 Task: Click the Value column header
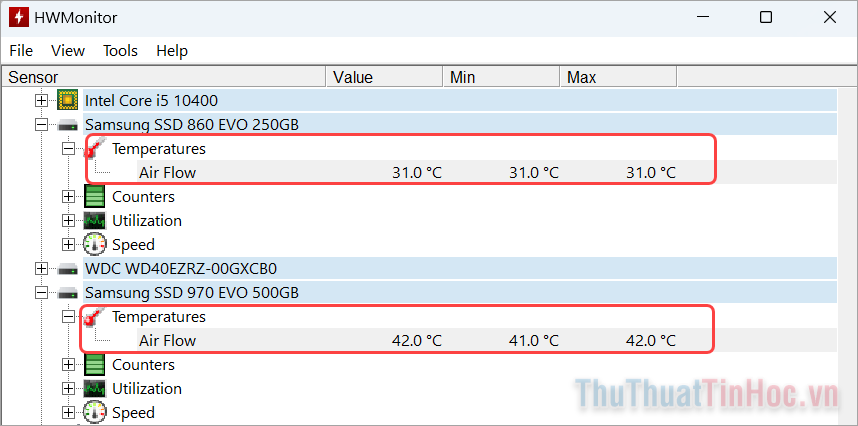(x=384, y=77)
